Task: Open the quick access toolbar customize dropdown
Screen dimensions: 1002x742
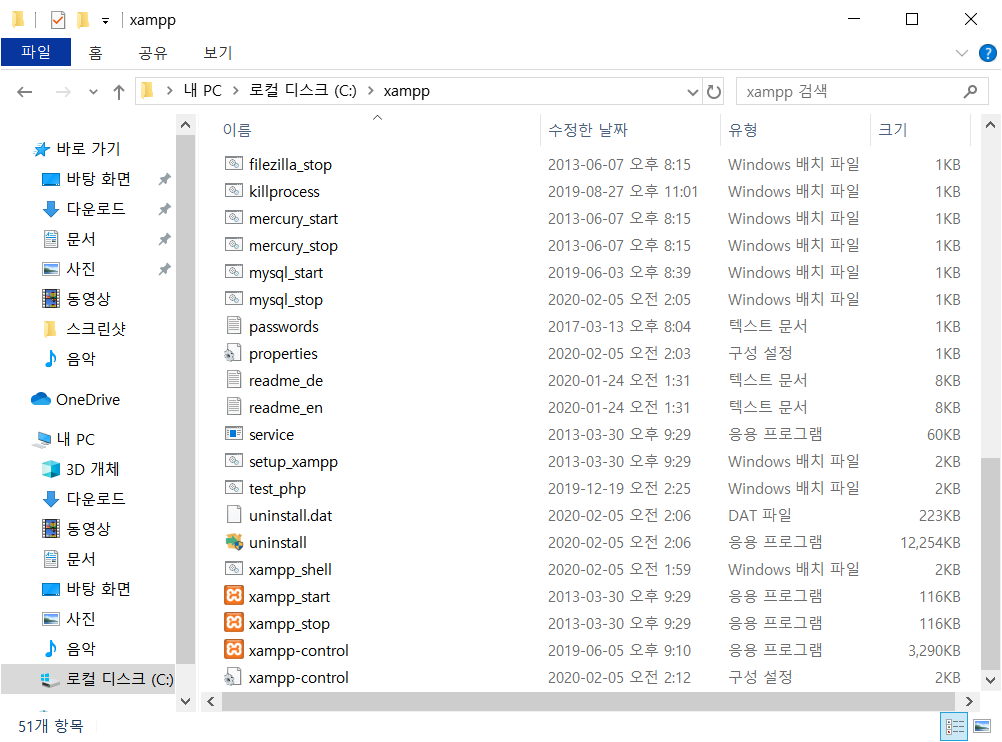Action: (105, 21)
